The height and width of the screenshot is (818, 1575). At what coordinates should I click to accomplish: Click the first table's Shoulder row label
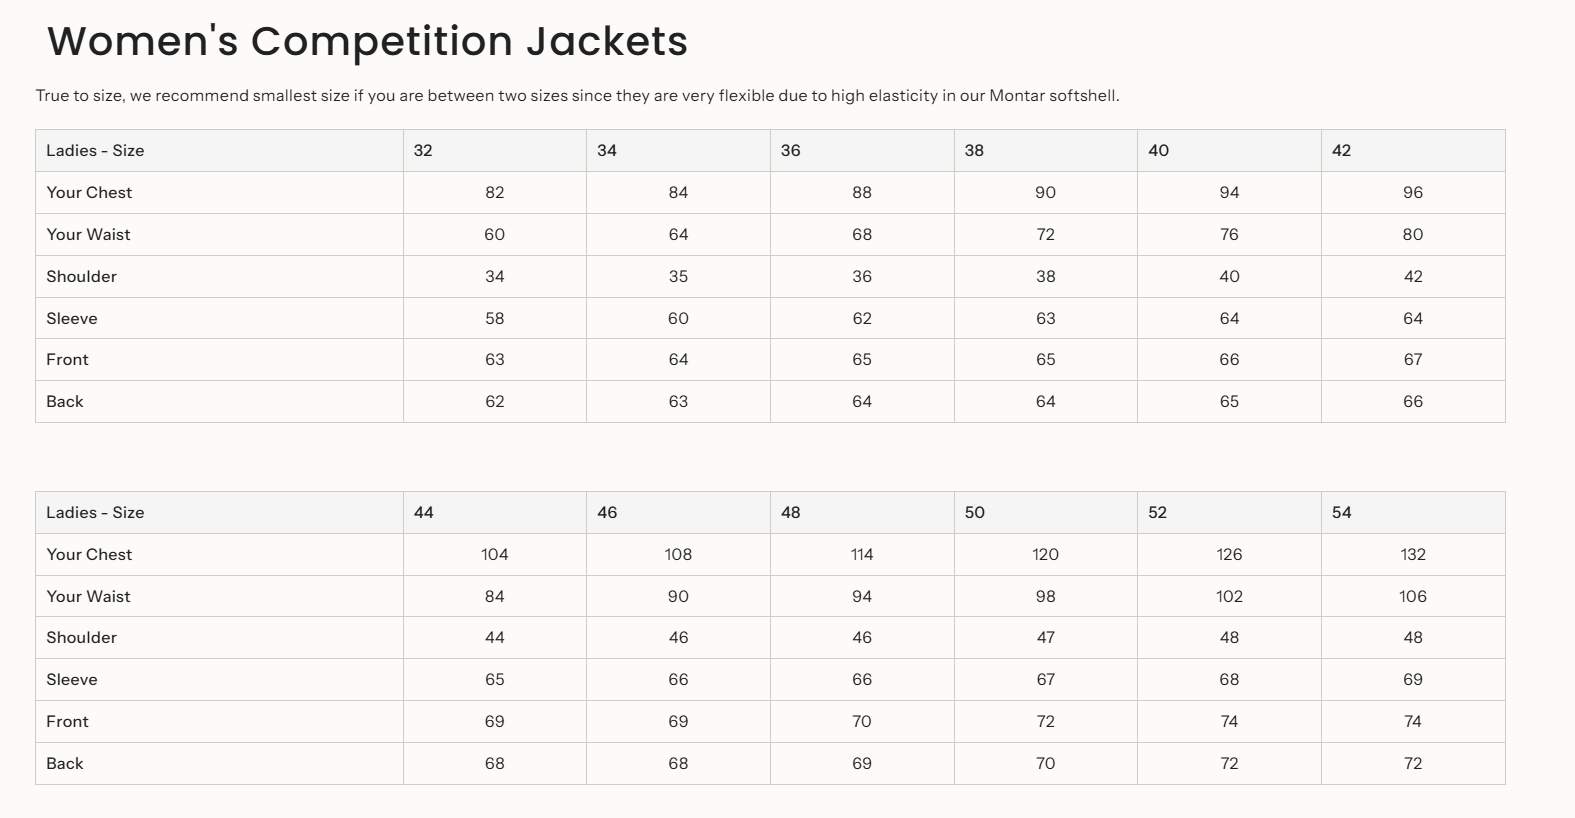tap(81, 276)
